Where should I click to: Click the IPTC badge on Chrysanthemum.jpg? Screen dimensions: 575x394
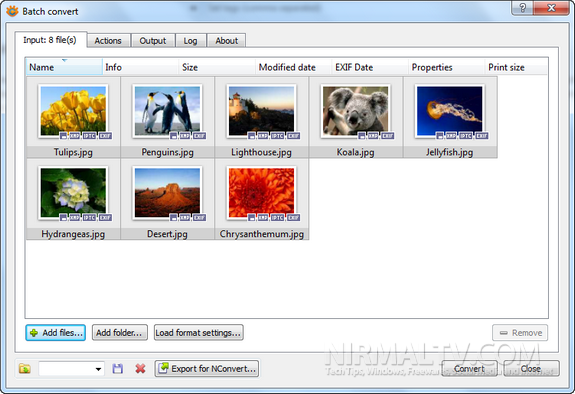(x=277, y=218)
